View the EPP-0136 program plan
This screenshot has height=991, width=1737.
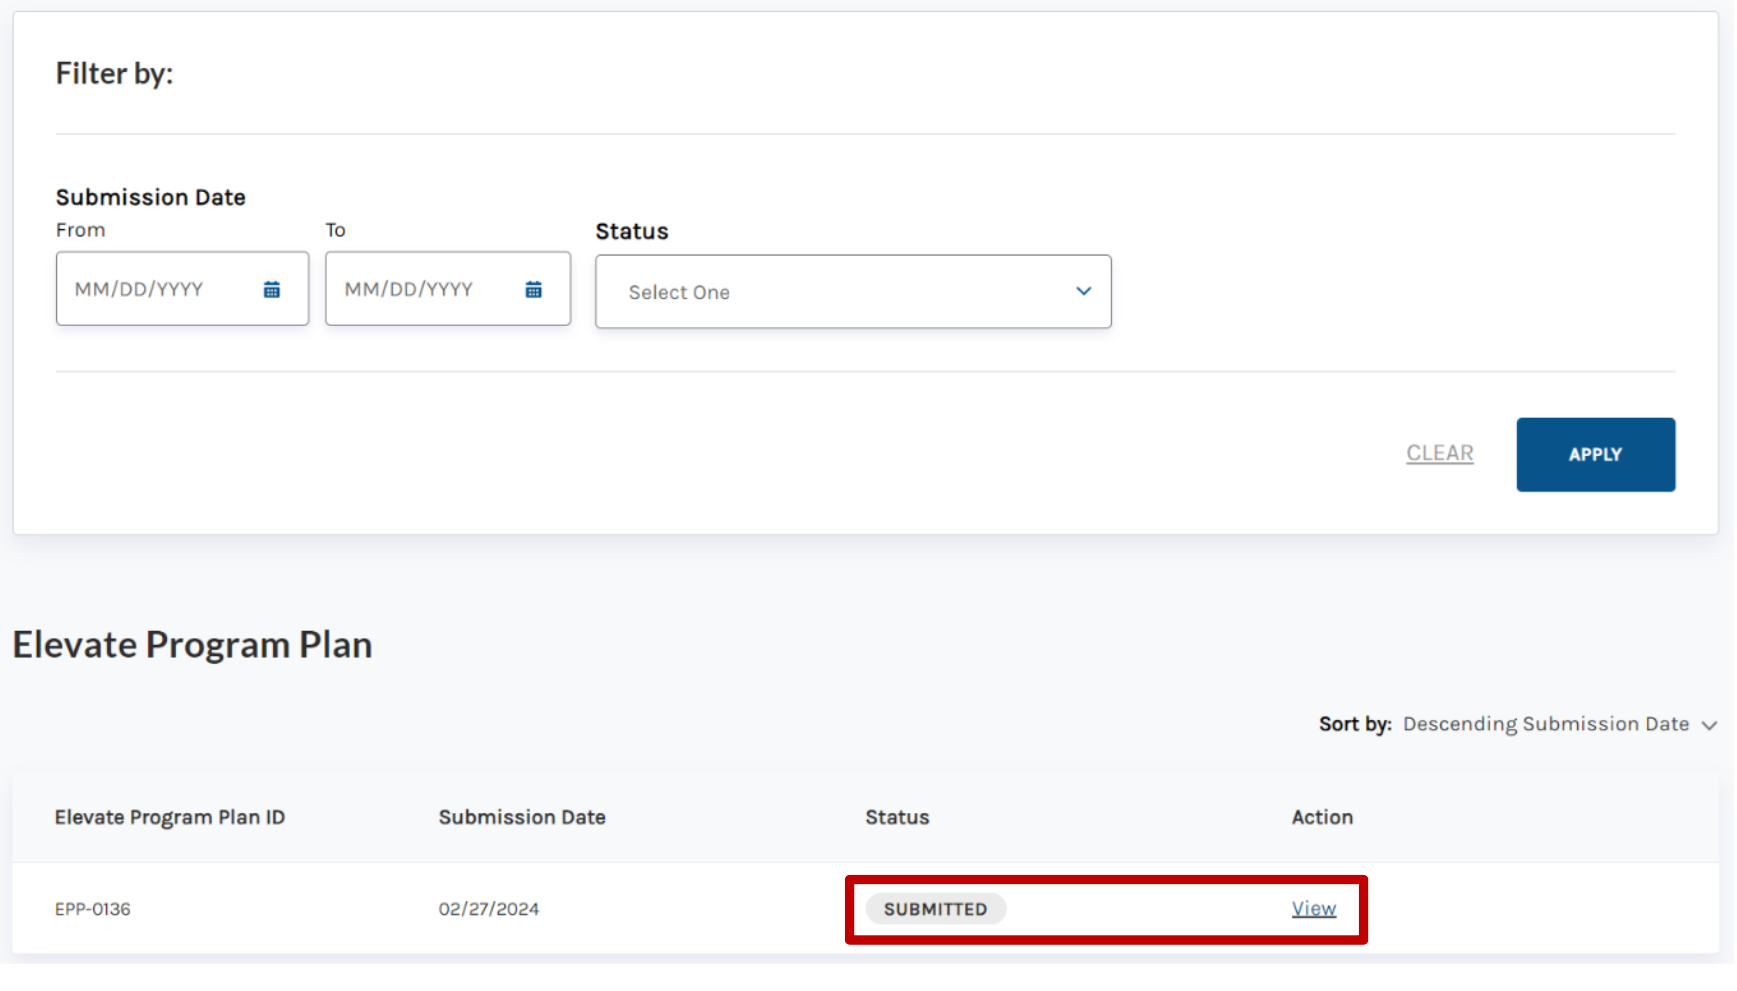(x=1313, y=908)
